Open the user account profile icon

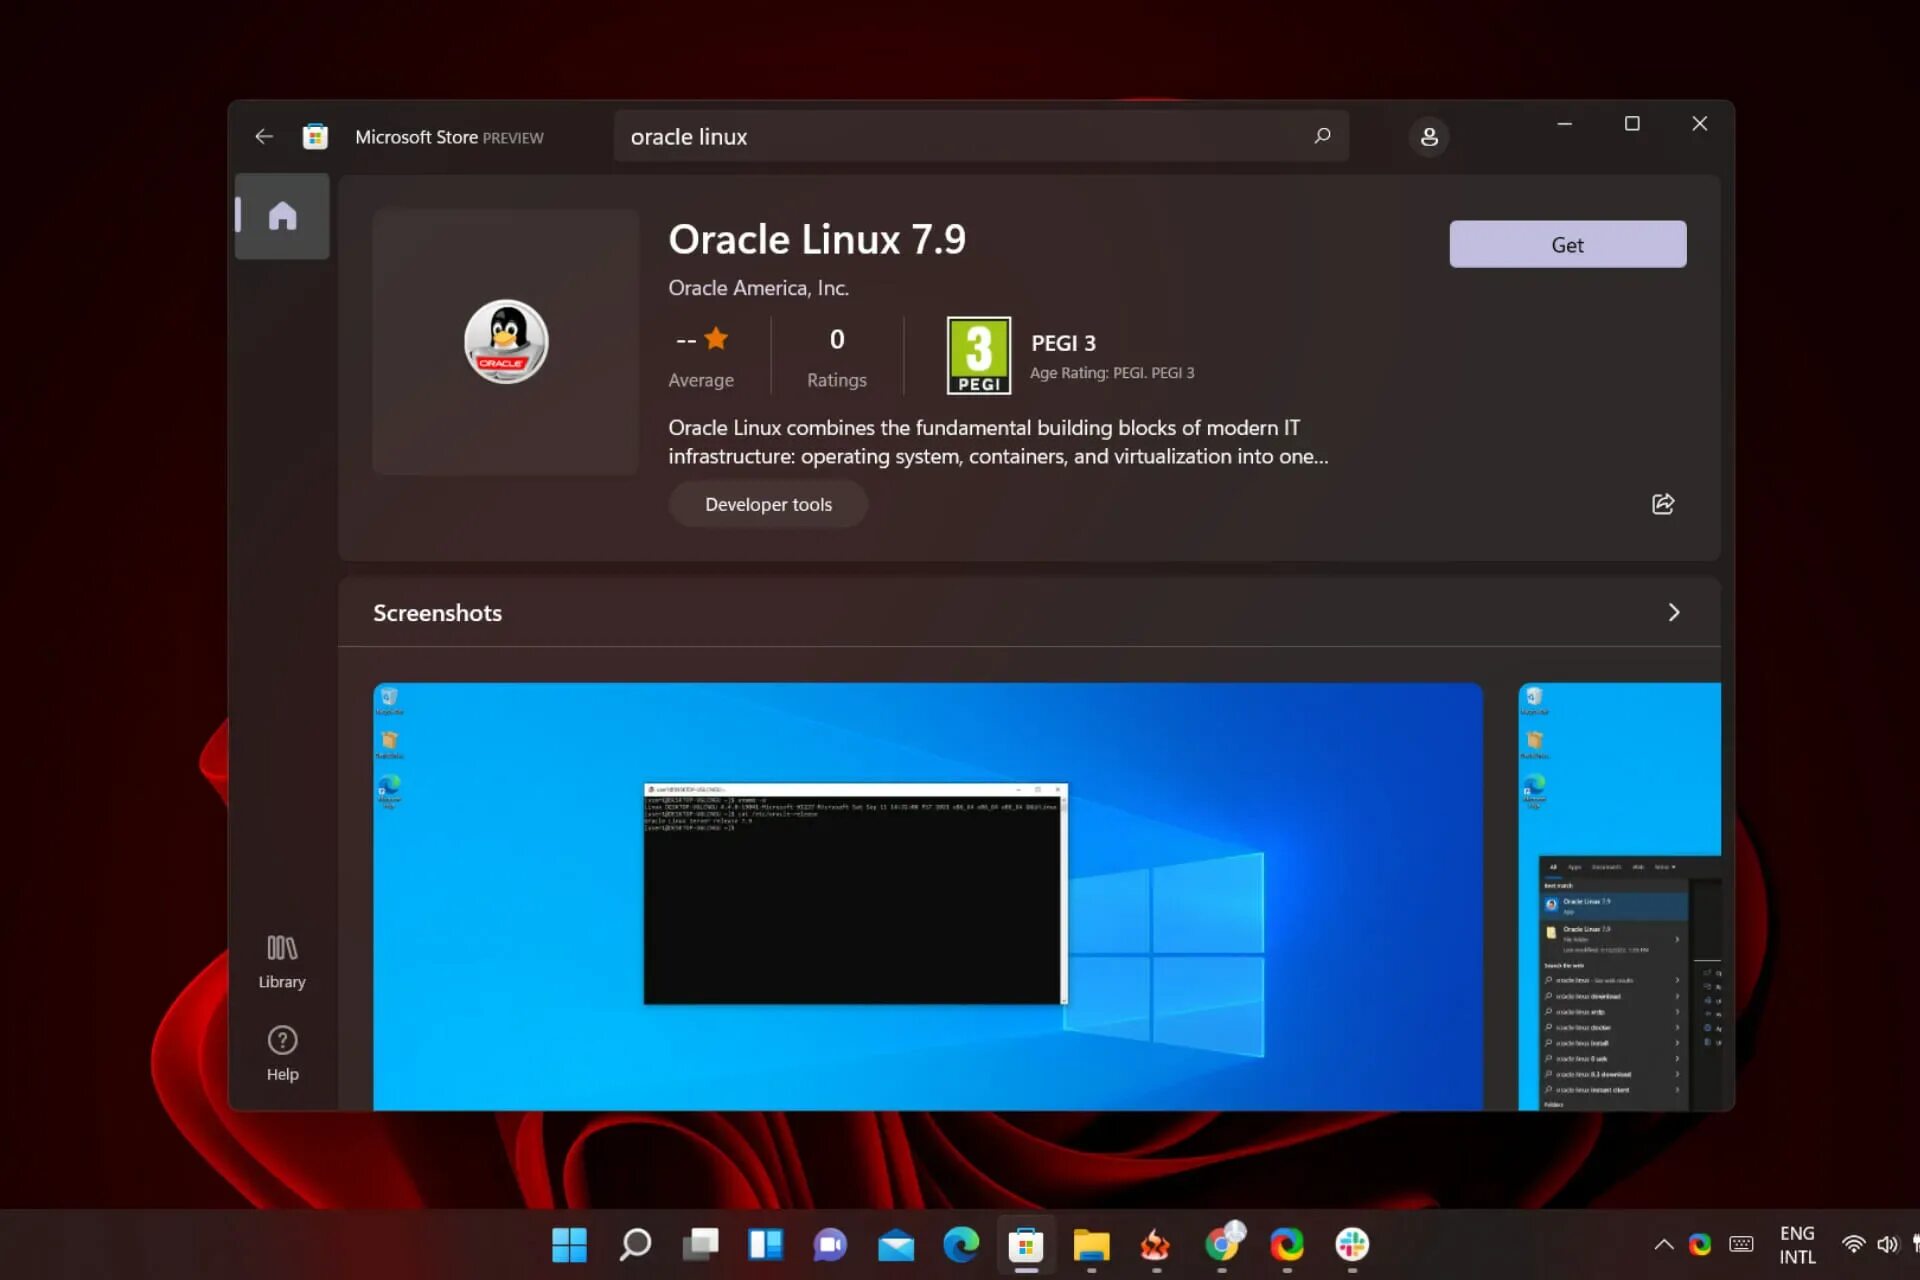point(1429,137)
